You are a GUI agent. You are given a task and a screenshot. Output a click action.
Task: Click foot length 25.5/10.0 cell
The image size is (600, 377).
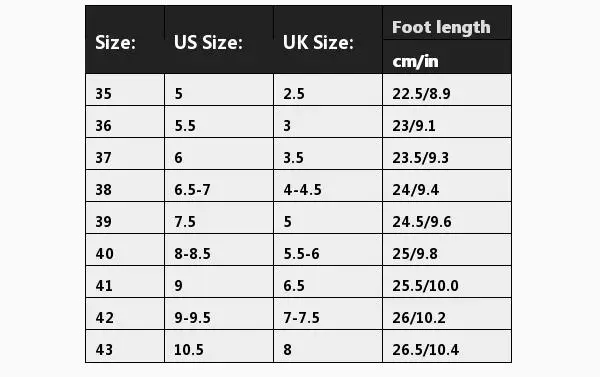point(447,282)
